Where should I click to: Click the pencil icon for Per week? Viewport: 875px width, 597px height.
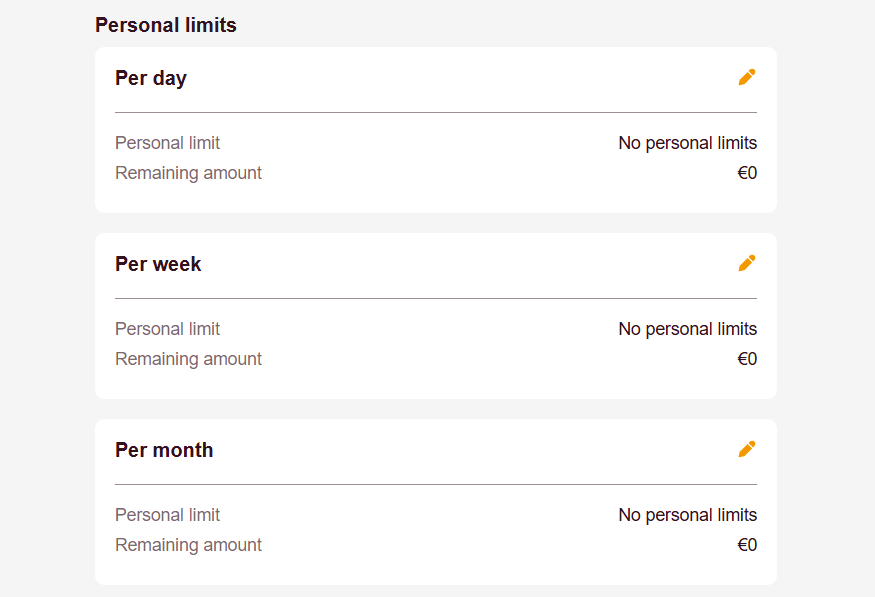tap(747, 263)
